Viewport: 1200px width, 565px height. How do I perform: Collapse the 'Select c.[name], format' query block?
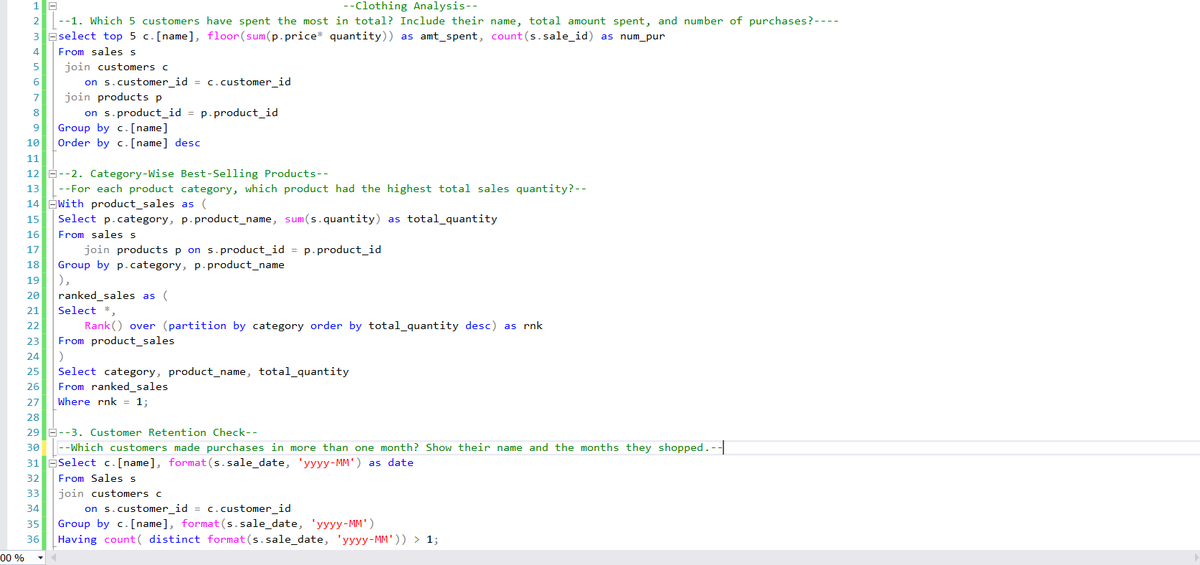point(52,463)
